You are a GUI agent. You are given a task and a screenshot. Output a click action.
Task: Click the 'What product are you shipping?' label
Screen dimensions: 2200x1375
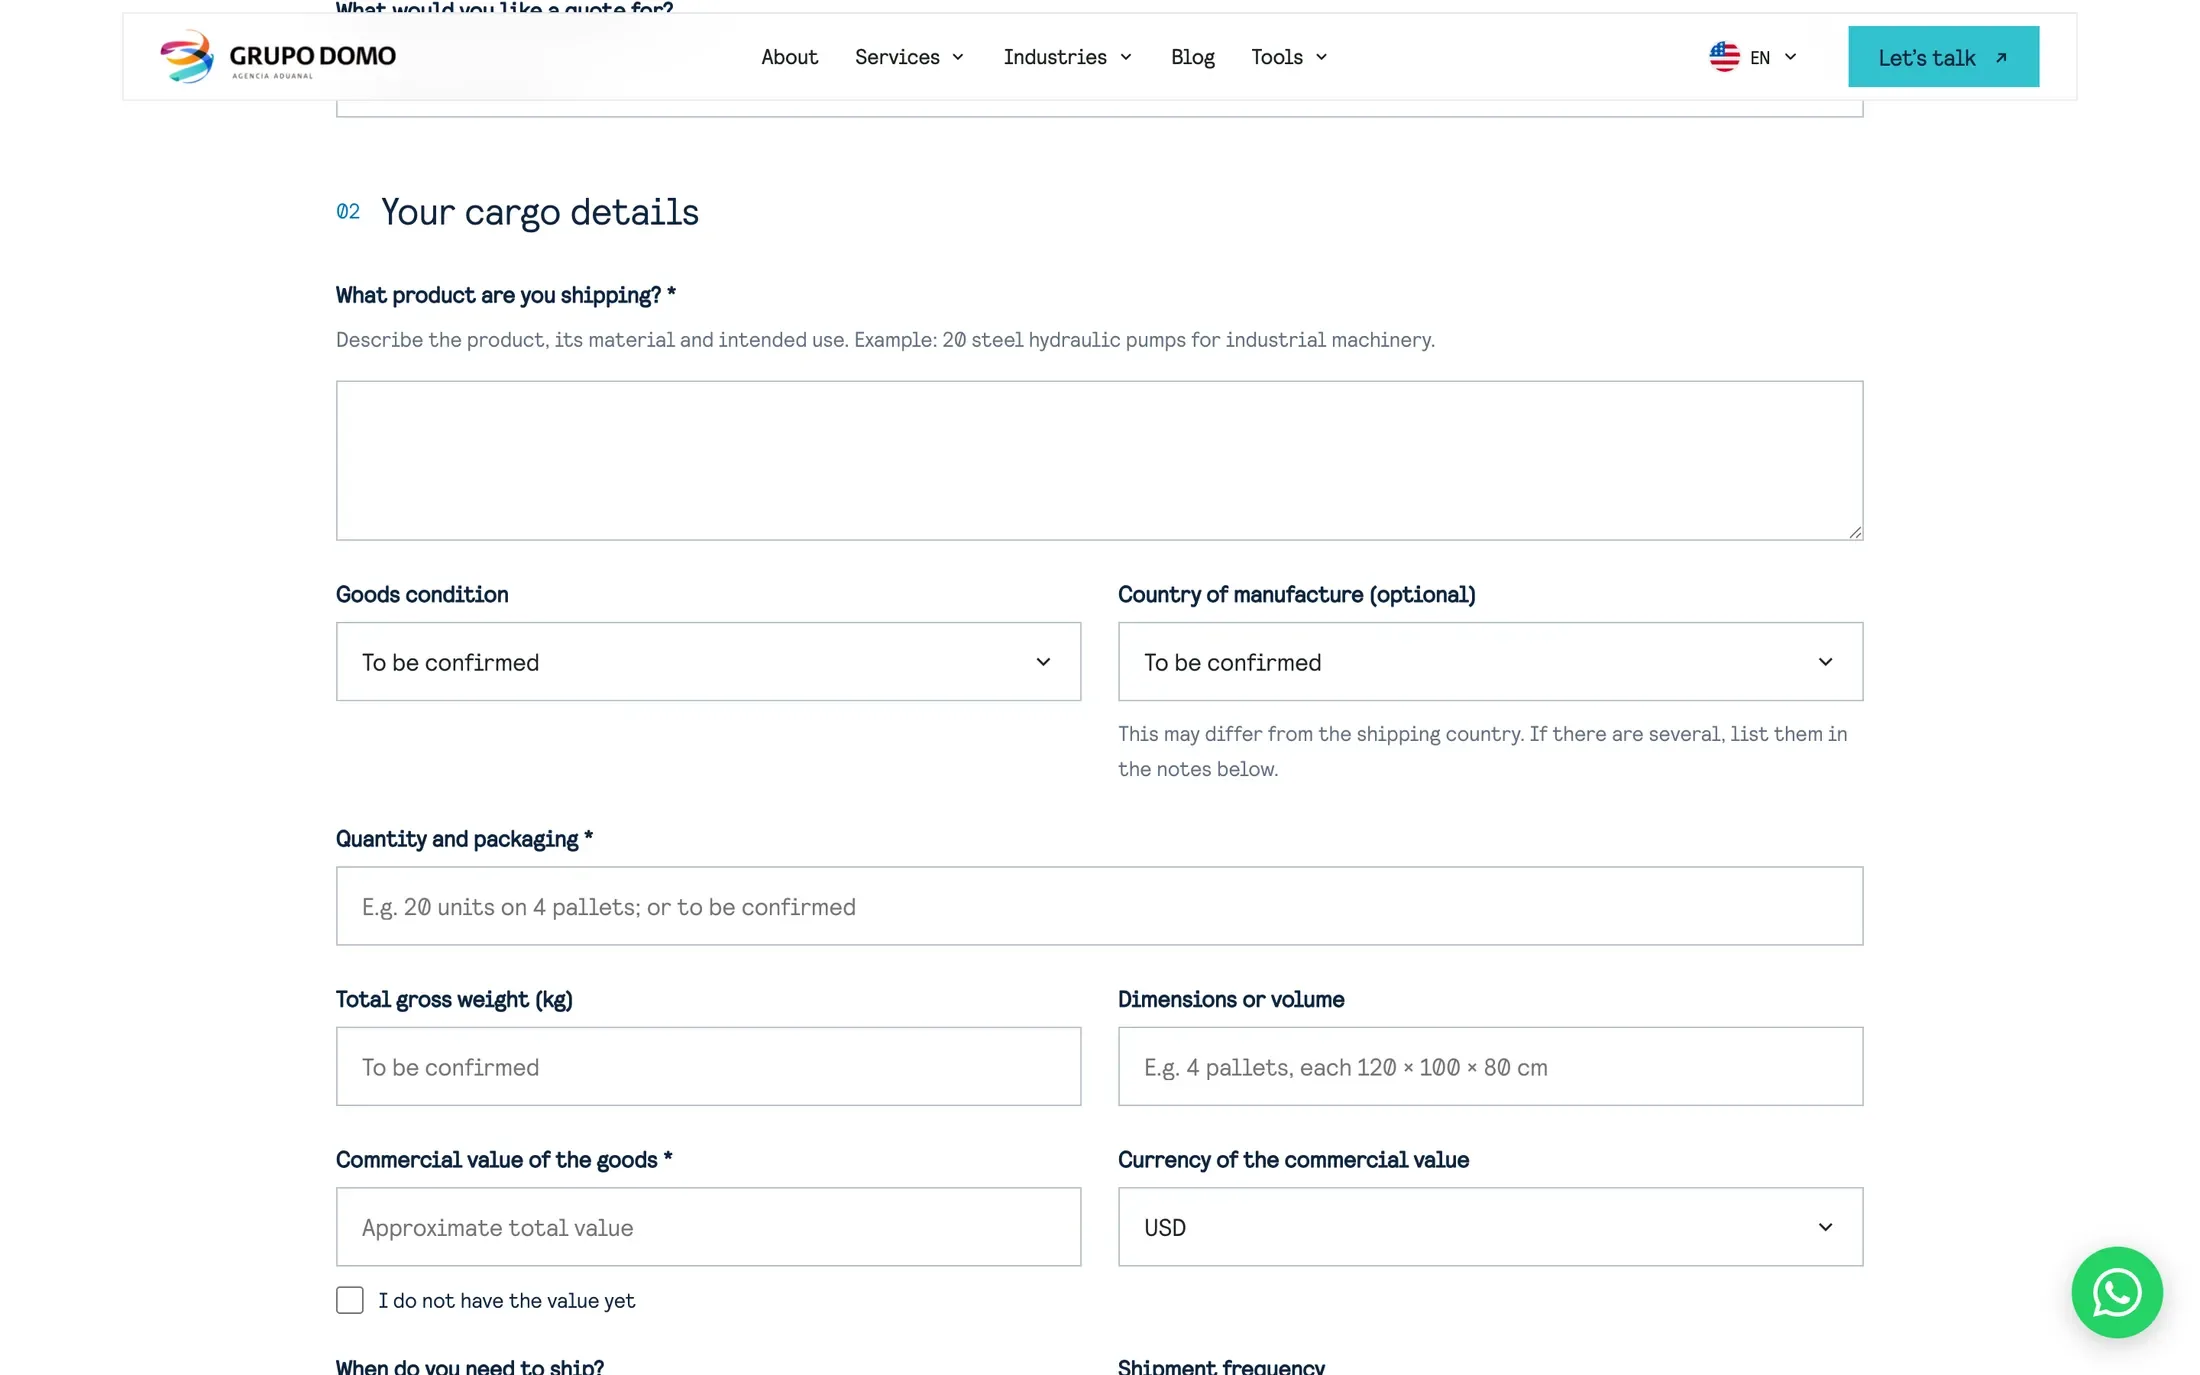pyautogui.click(x=505, y=295)
